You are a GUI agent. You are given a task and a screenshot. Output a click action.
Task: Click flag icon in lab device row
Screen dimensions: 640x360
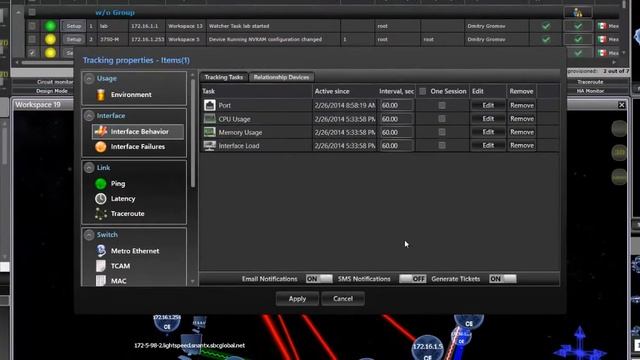602,26
